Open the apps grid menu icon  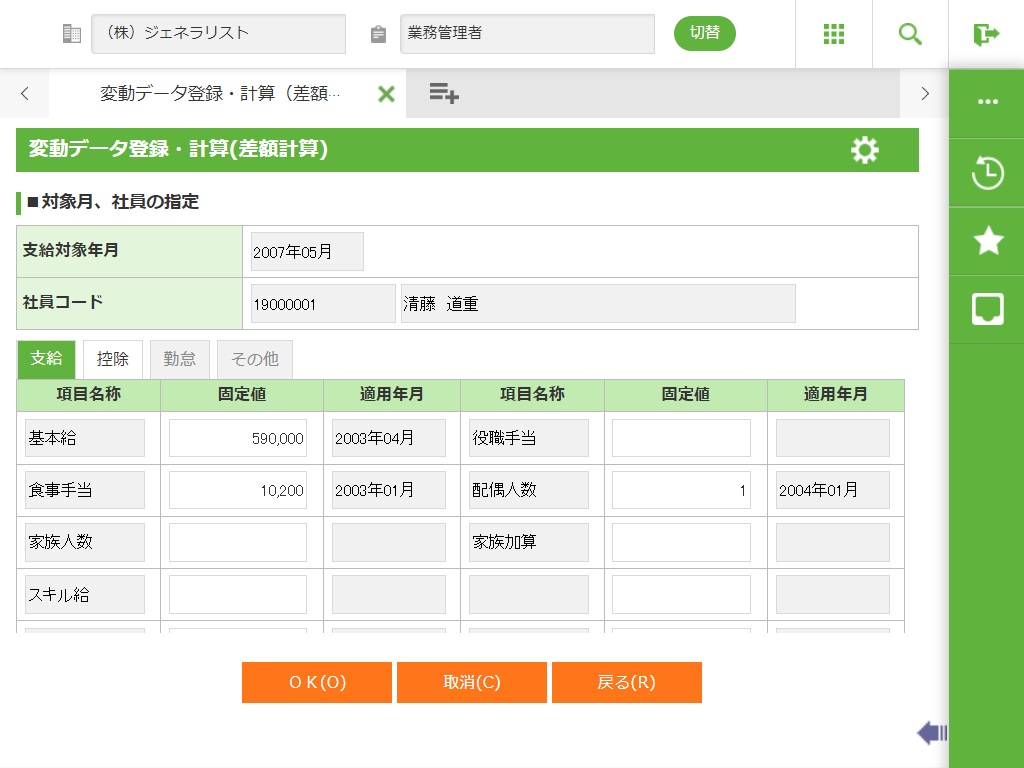[x=834, y=34]
